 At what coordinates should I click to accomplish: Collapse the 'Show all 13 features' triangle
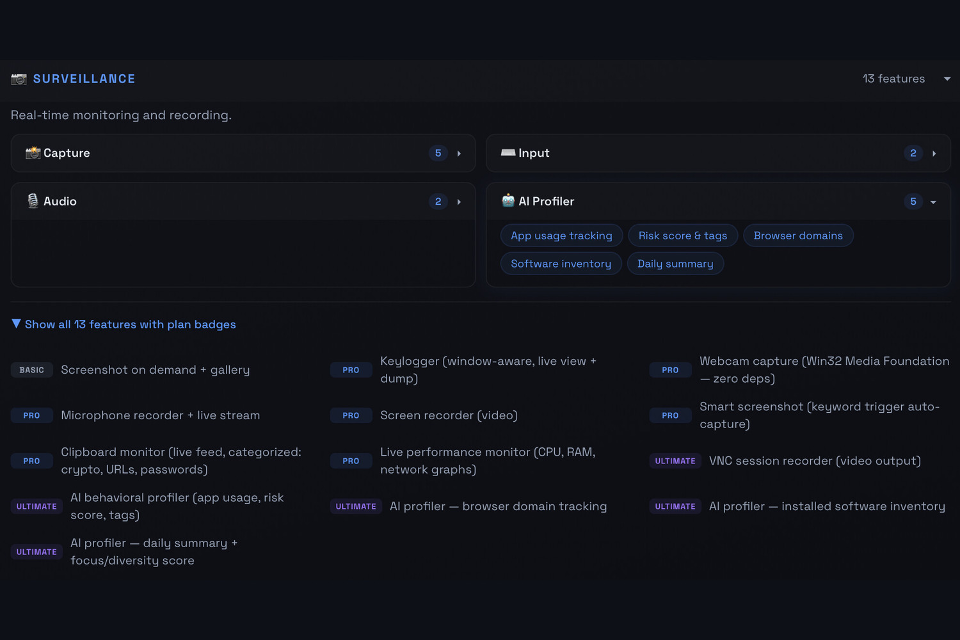pyautogui.click(x=17, y=323)
